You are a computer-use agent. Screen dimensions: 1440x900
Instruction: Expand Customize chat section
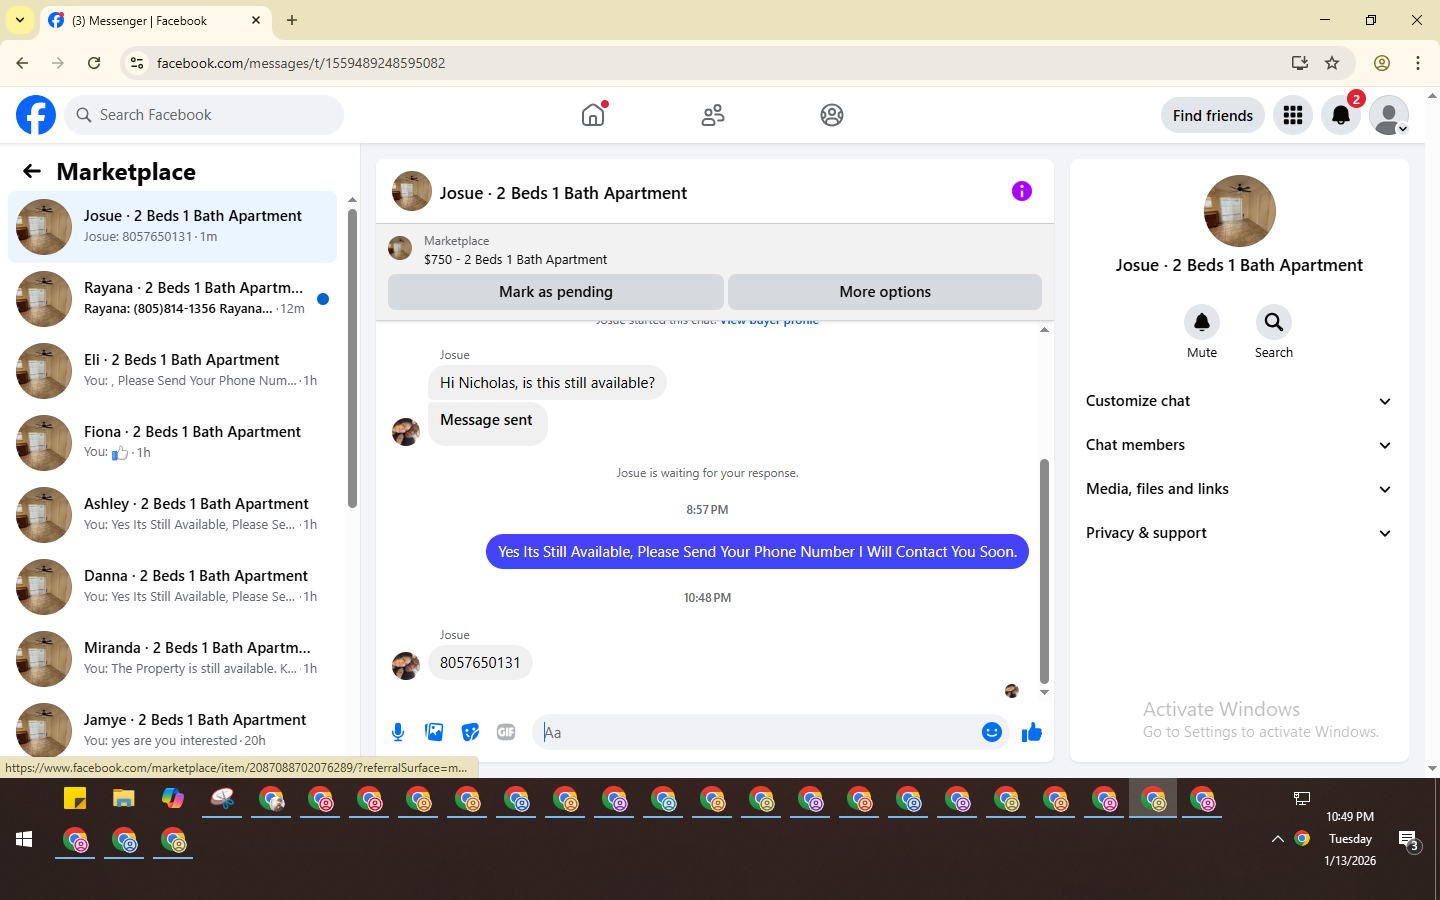pyautogui.click(x=1239, y=401)
